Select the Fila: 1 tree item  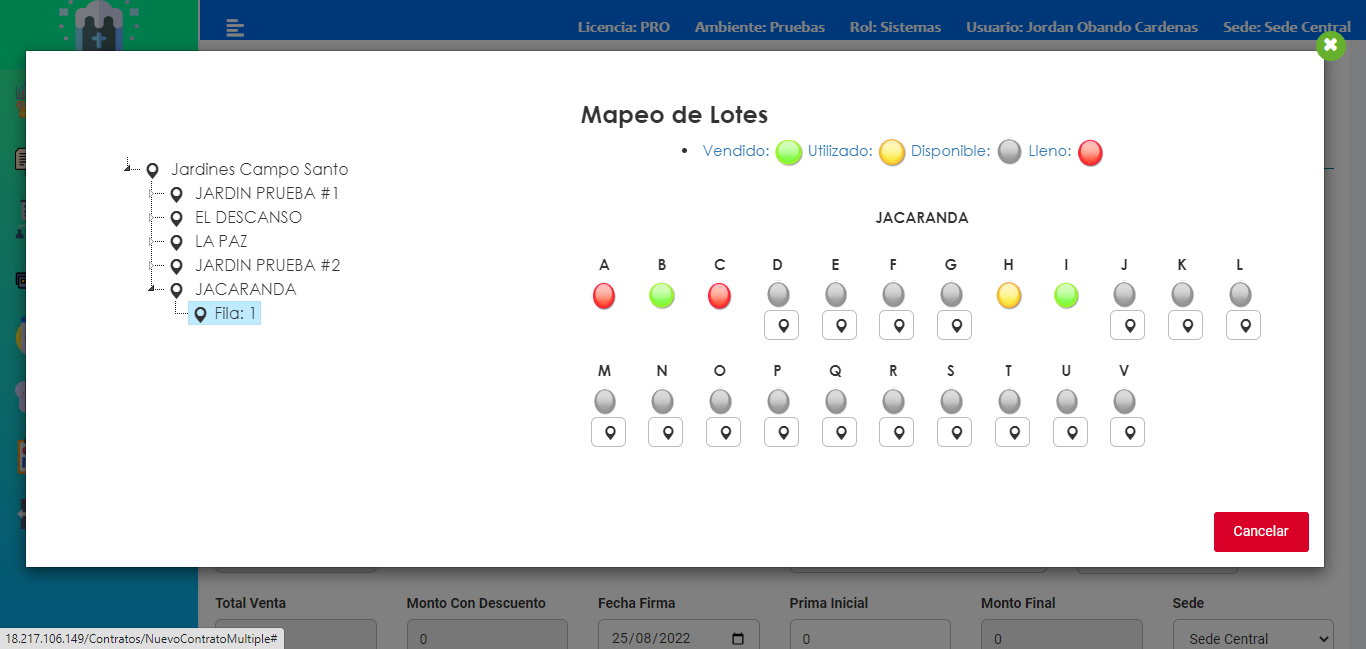[235, 314]
